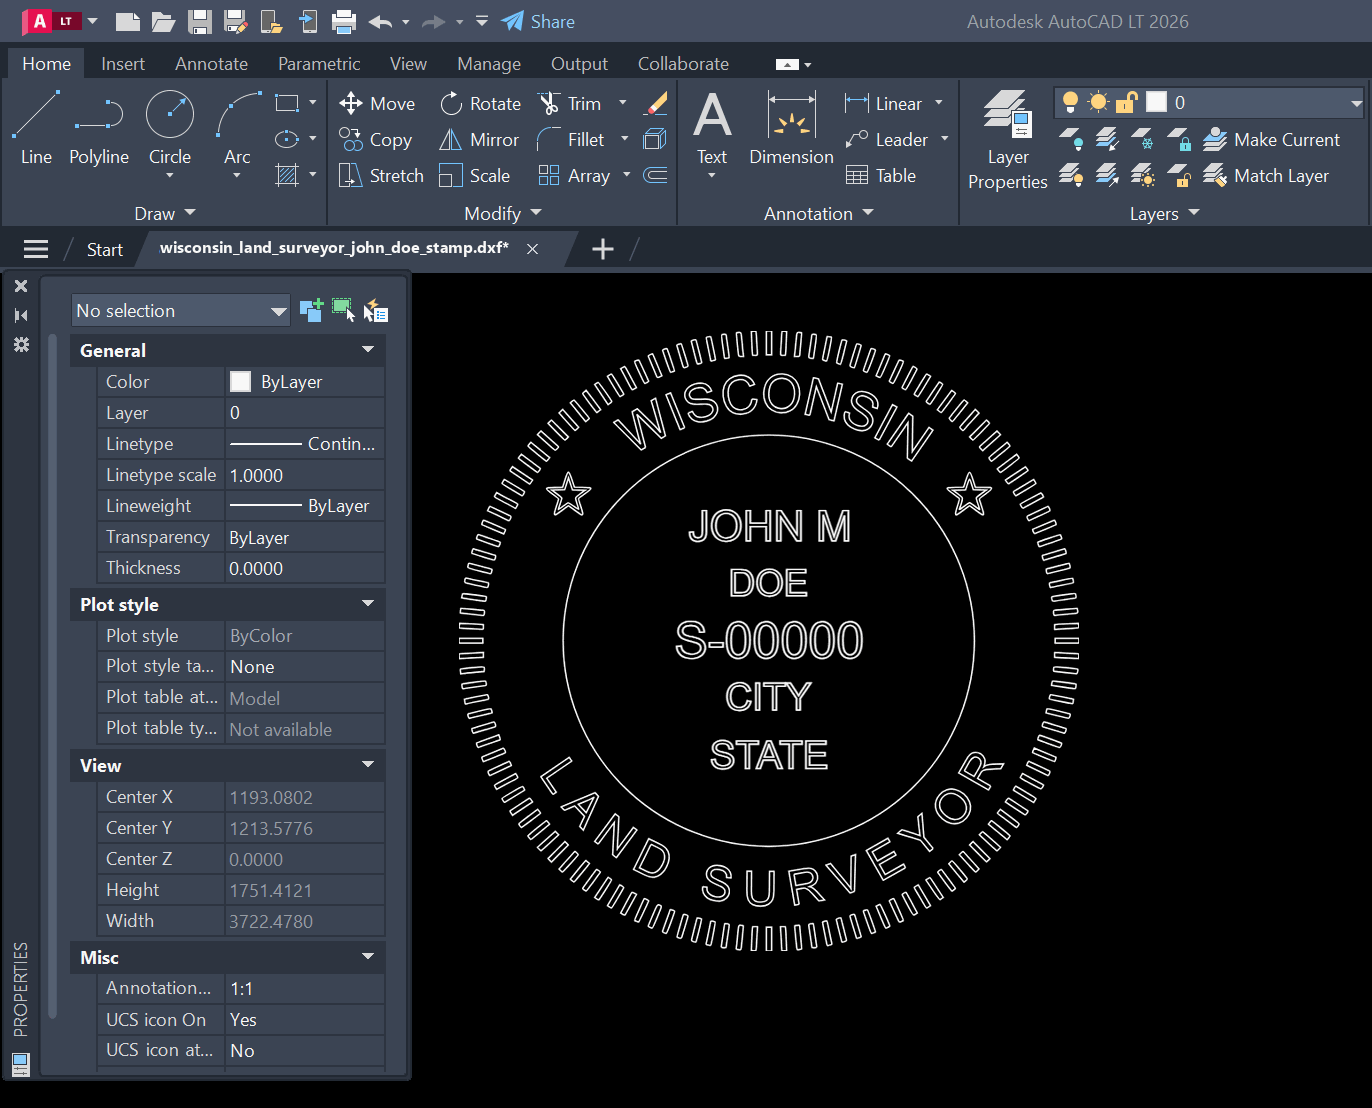Click the Leader annotation button
Screen dimensions: 1372x1108
(886, 139)
